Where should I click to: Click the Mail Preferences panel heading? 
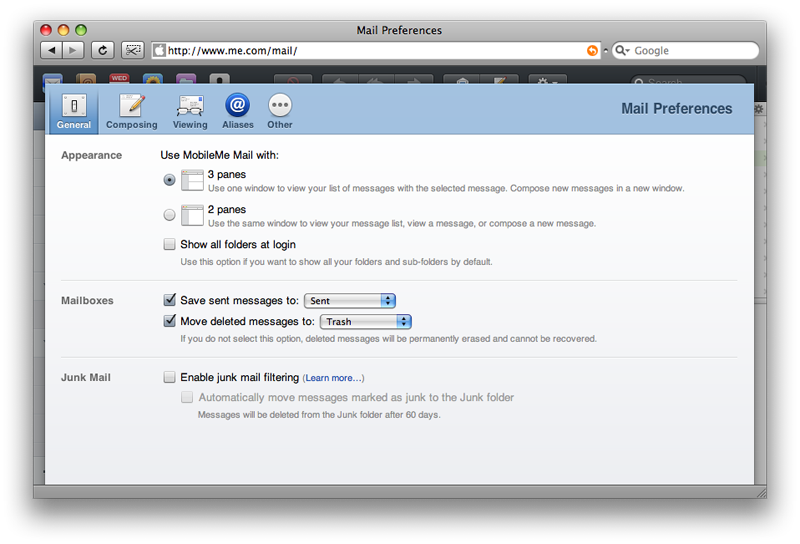[677, 109]
